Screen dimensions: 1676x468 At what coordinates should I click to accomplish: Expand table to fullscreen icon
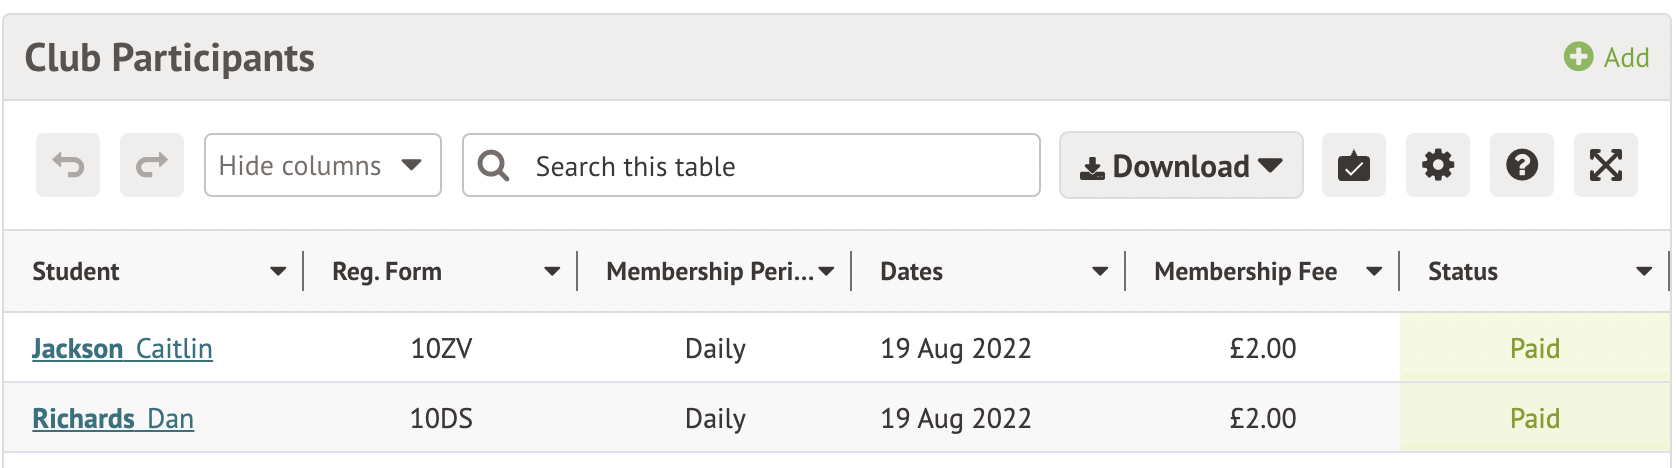coord(1605,165)
